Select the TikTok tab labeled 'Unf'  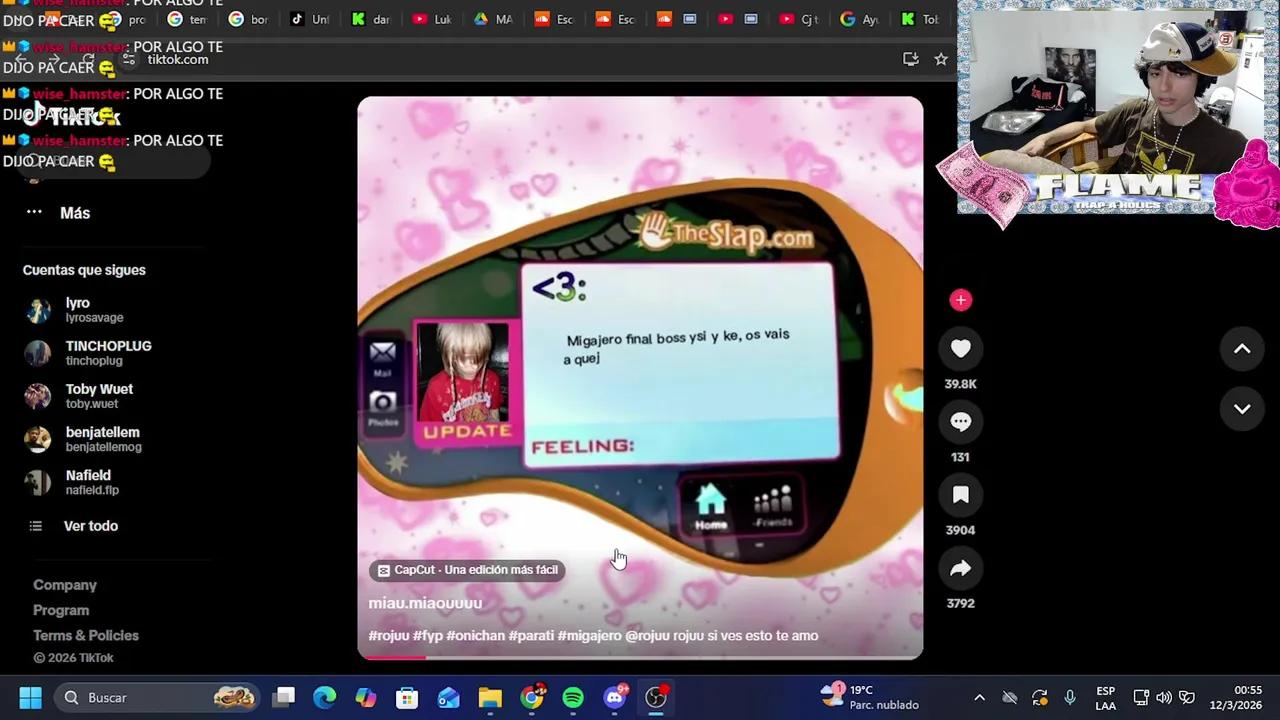(x=309, y=19)
